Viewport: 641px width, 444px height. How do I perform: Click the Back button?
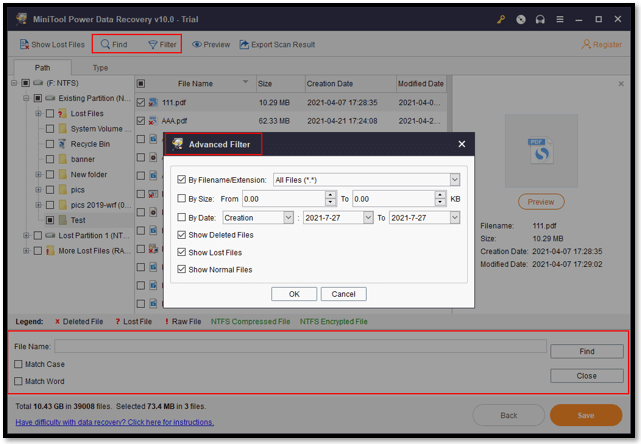point(509,415)
